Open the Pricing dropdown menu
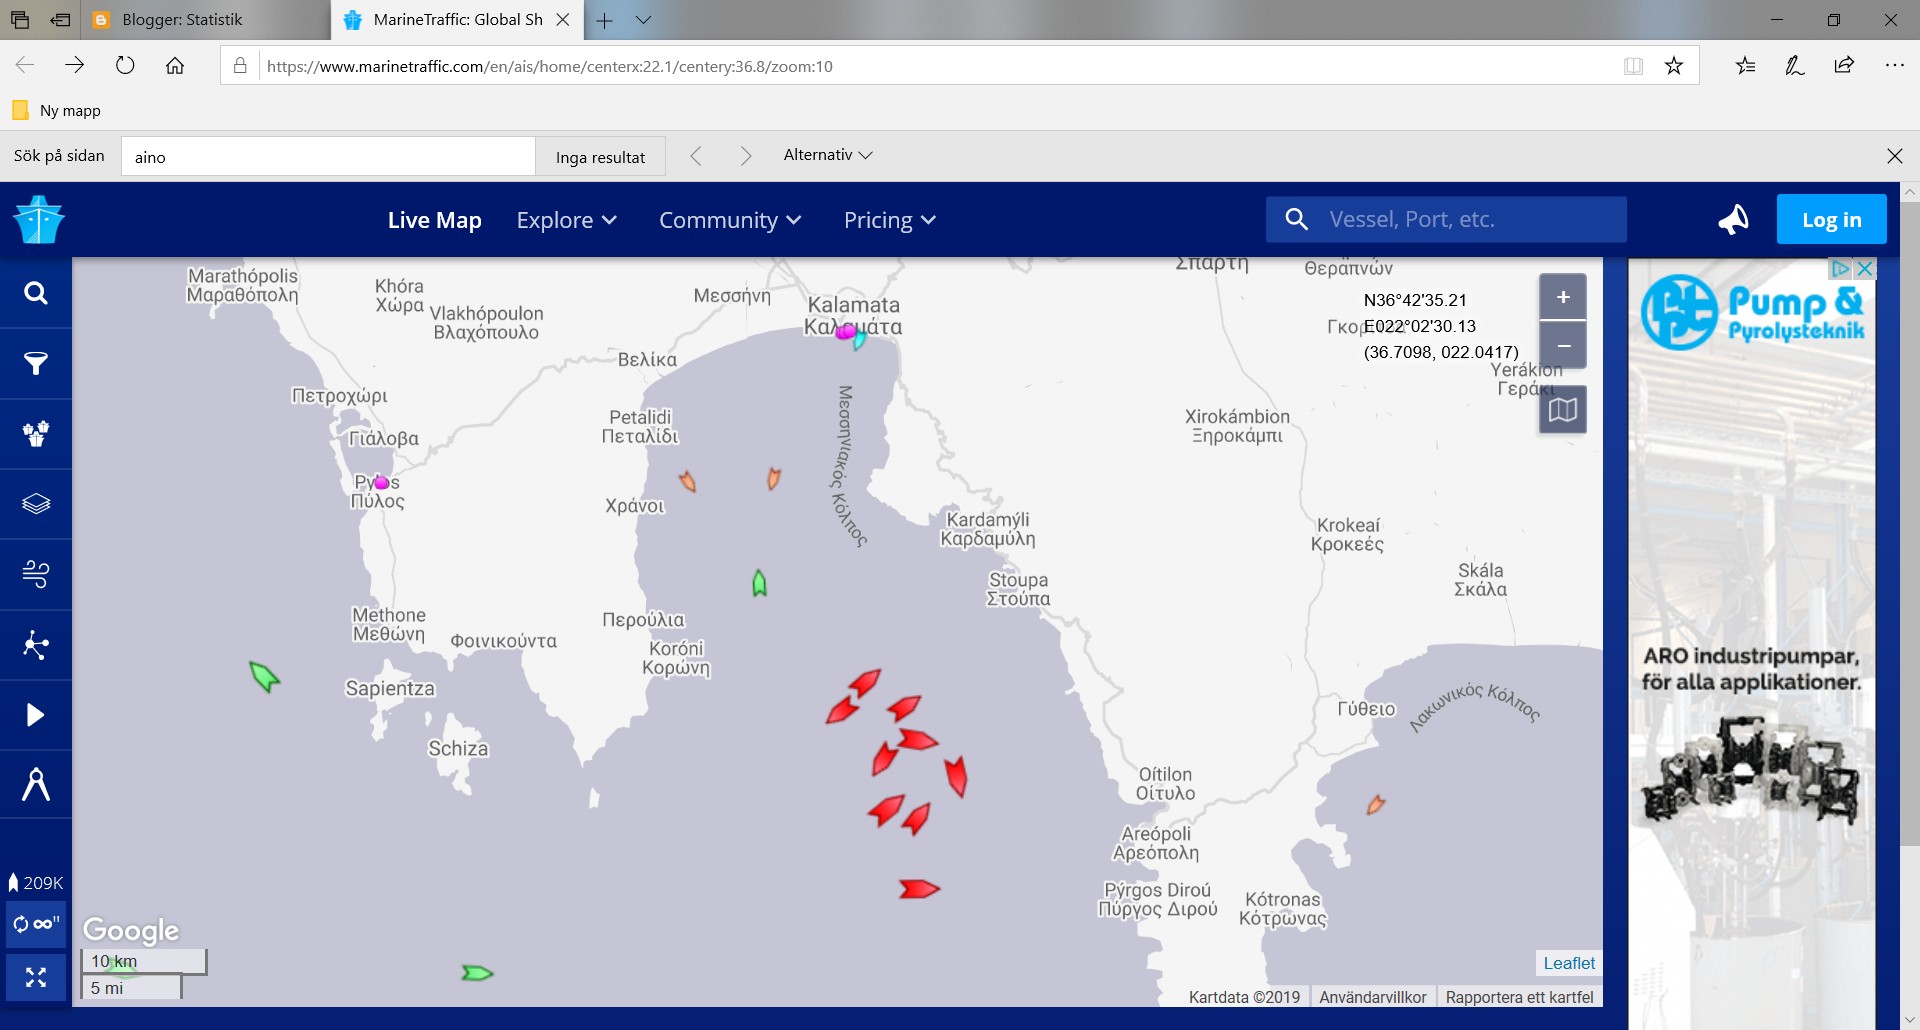 (x=889, y=220)
